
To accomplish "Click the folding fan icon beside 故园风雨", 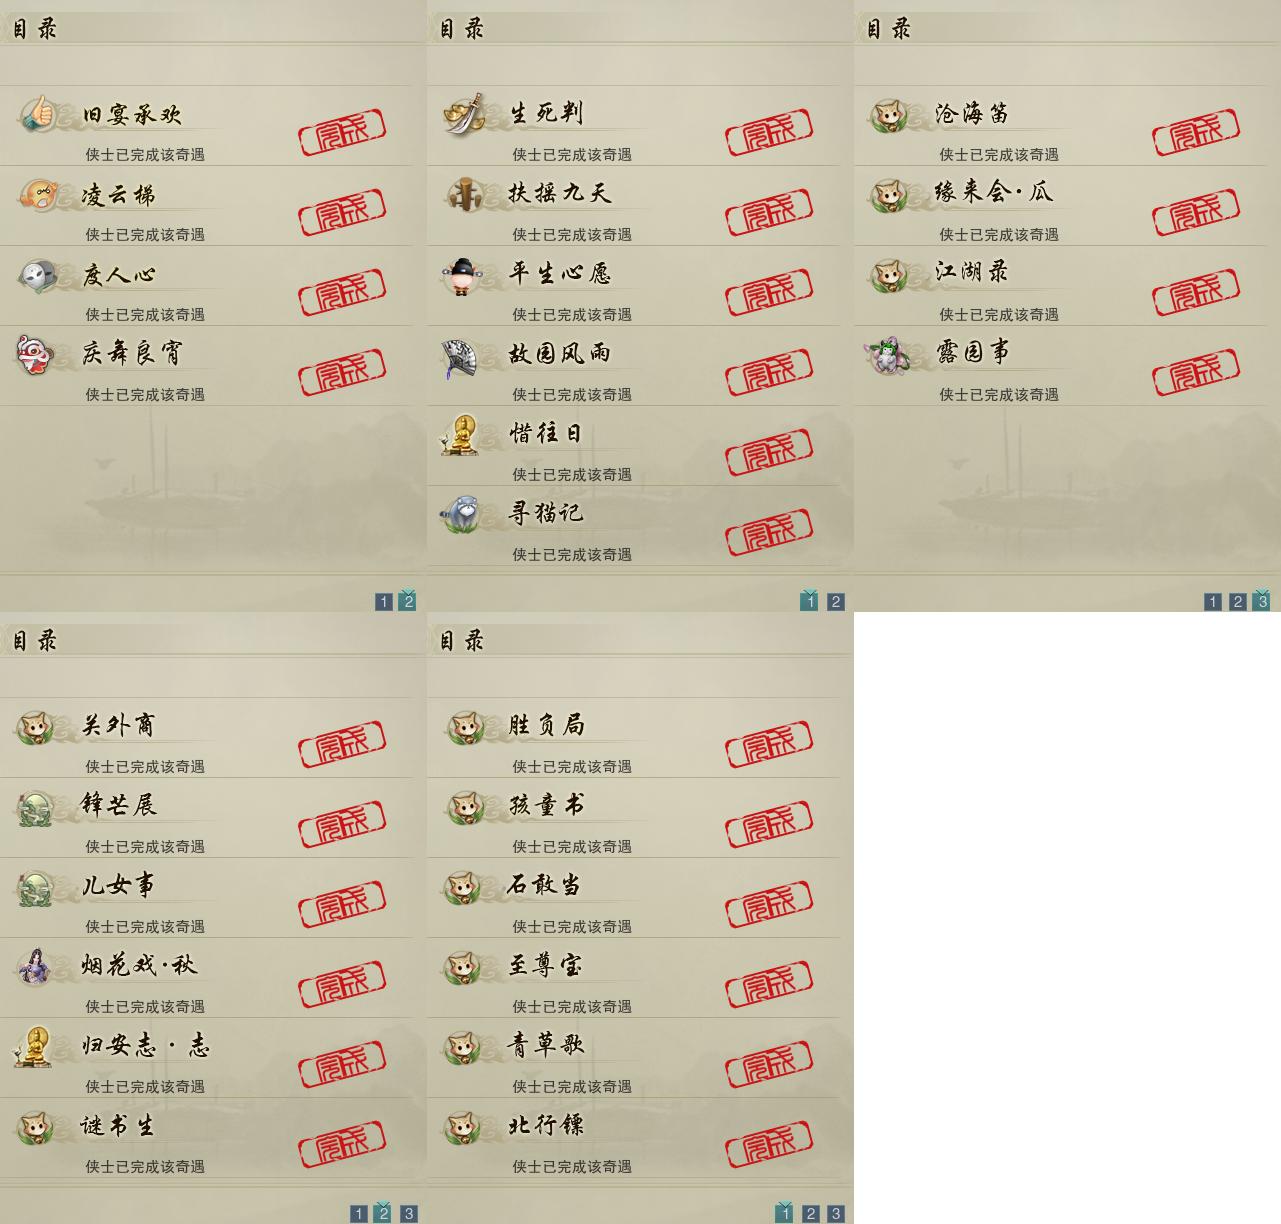I will tap(463, 357).
